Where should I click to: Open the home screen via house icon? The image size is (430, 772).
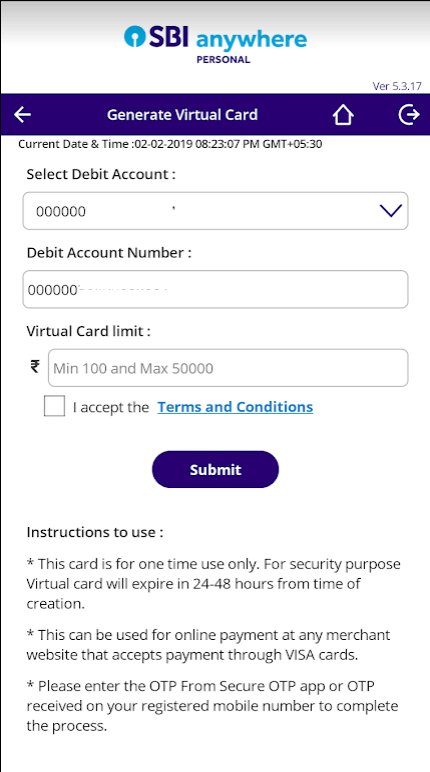click(343, 115)
